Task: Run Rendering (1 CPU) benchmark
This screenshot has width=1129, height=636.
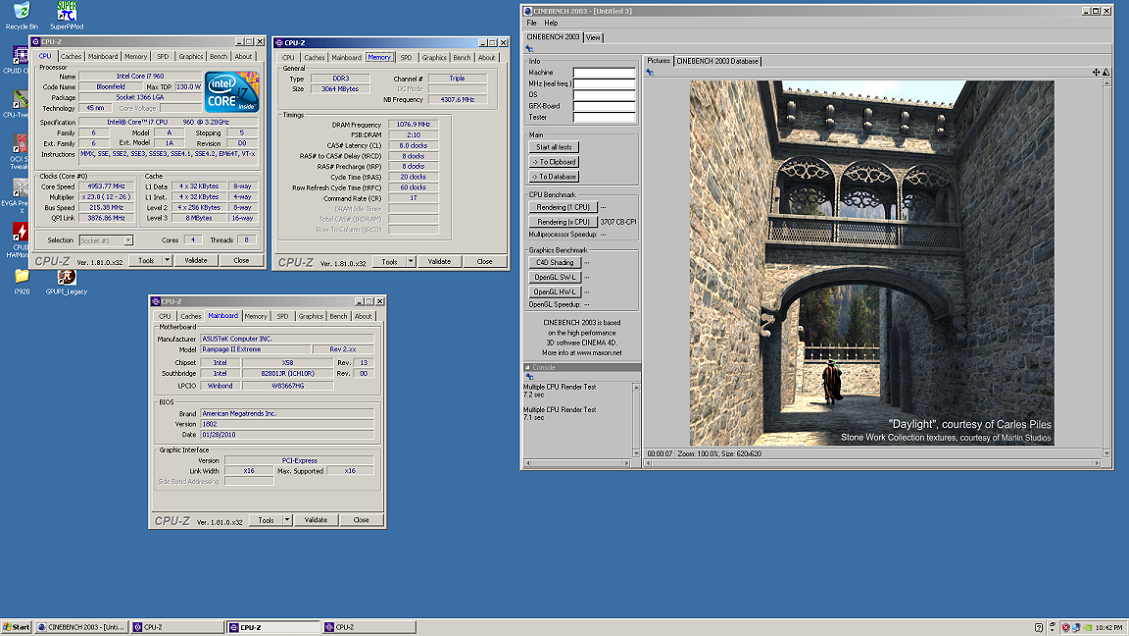Action: [563, 207]
